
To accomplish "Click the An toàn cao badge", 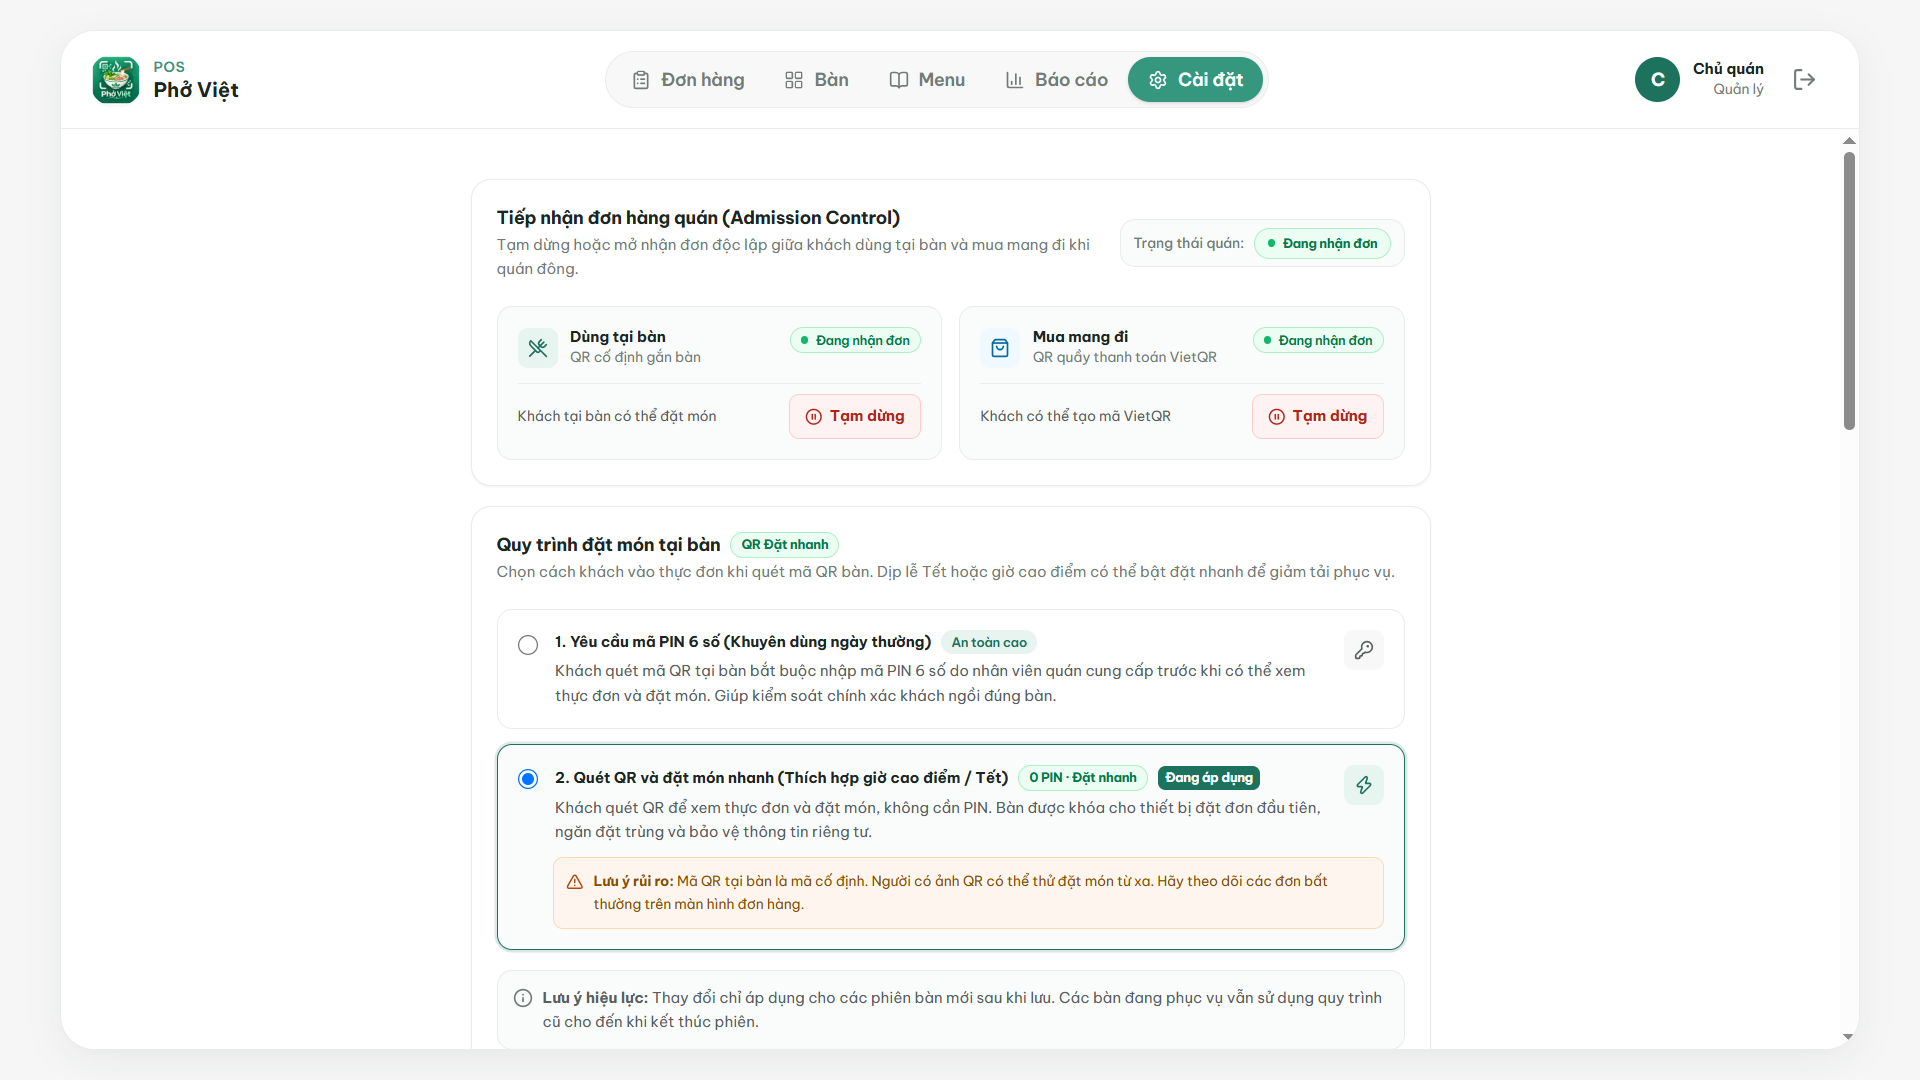I will (989, 643).
